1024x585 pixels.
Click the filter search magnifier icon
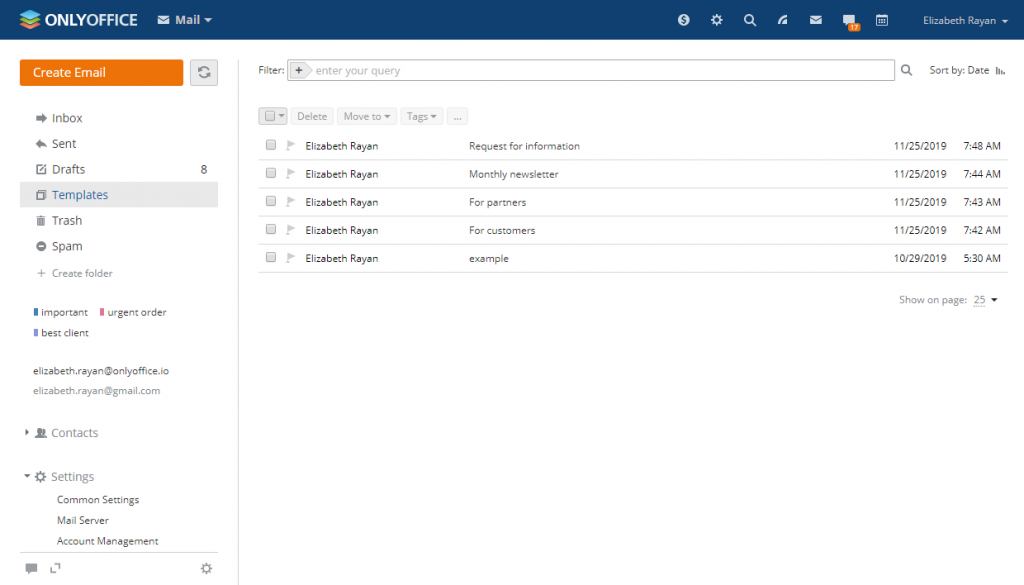tap(906, 70)
